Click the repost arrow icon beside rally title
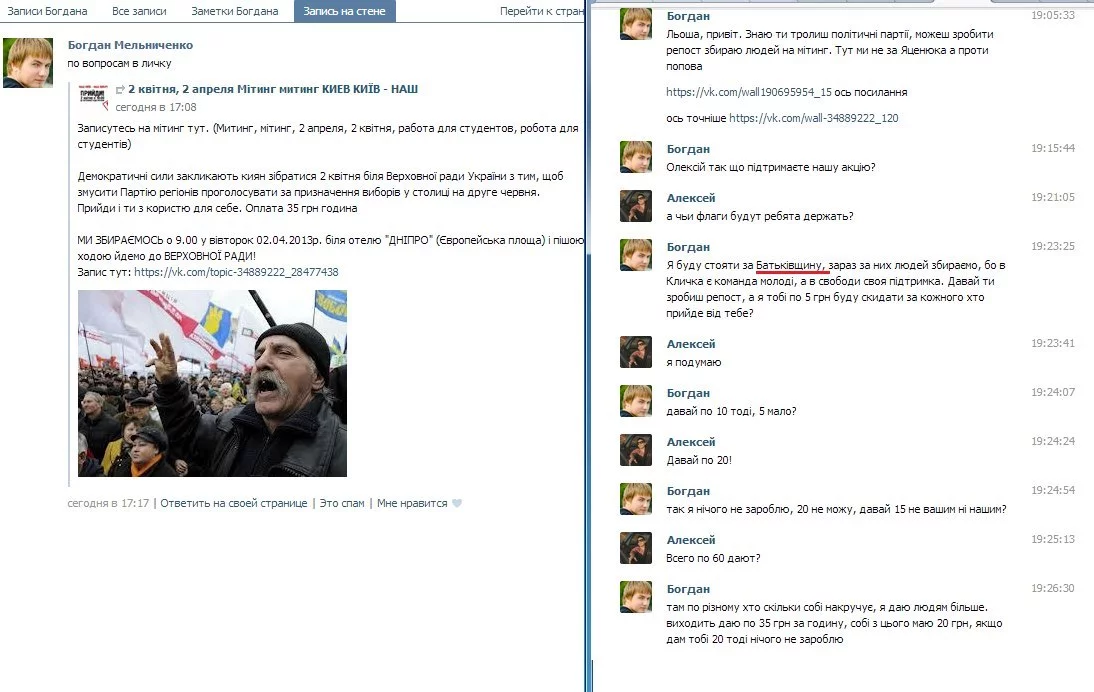1094x692 pixels. pos(120,89)
